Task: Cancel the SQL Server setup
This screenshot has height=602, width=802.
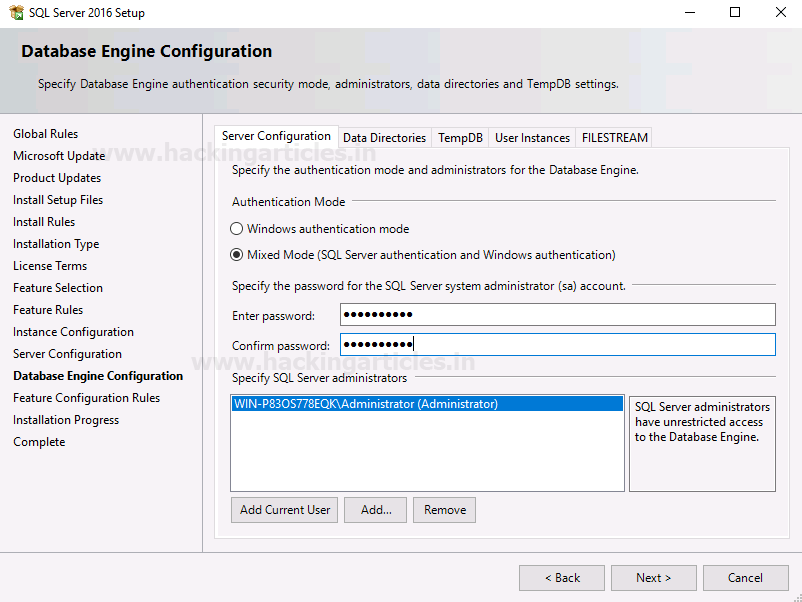Action: pyautogui.click(x=745, y=578)
